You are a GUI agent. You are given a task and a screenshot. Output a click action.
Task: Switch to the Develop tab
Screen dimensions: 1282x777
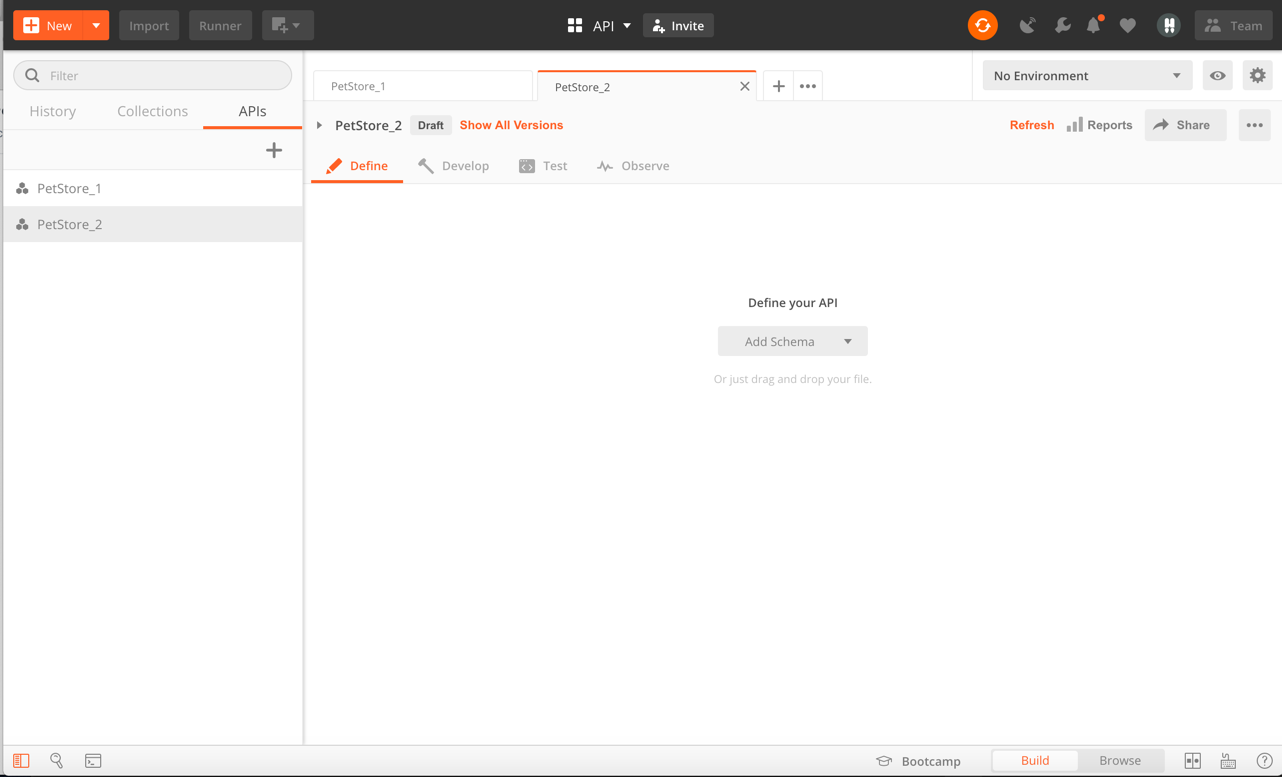click(454, 166)
